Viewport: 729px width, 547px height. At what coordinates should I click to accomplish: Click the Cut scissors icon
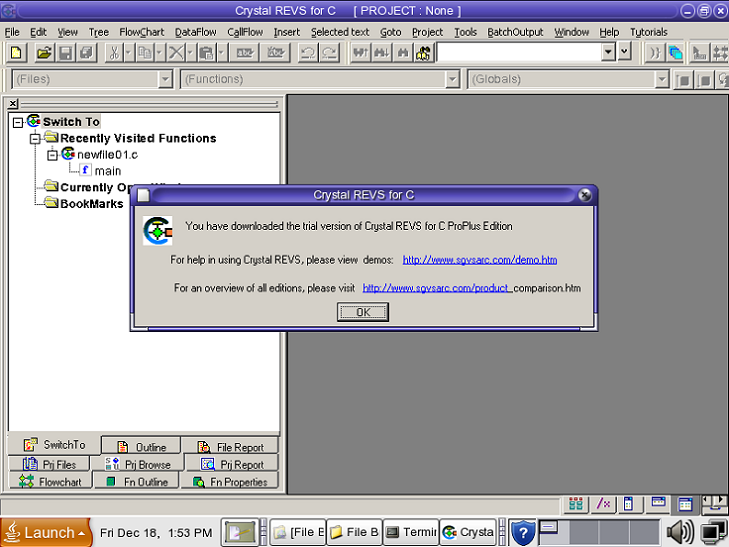coord(114,53)
